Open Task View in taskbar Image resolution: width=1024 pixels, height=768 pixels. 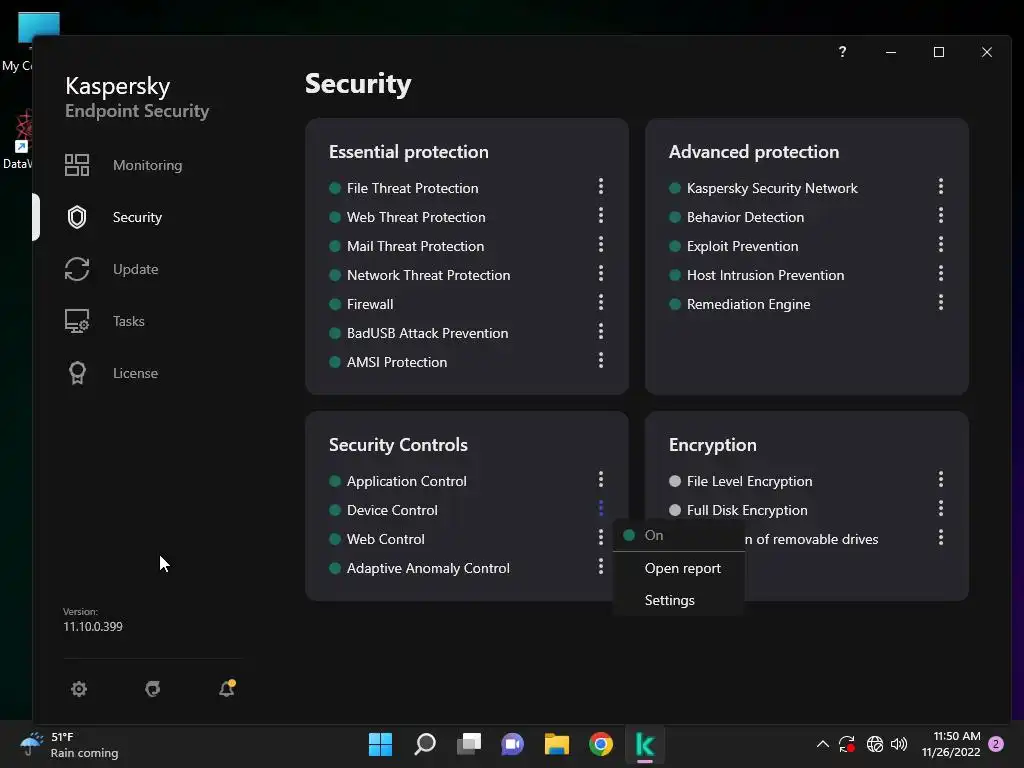pyautogui.click(x=469, y=744)
